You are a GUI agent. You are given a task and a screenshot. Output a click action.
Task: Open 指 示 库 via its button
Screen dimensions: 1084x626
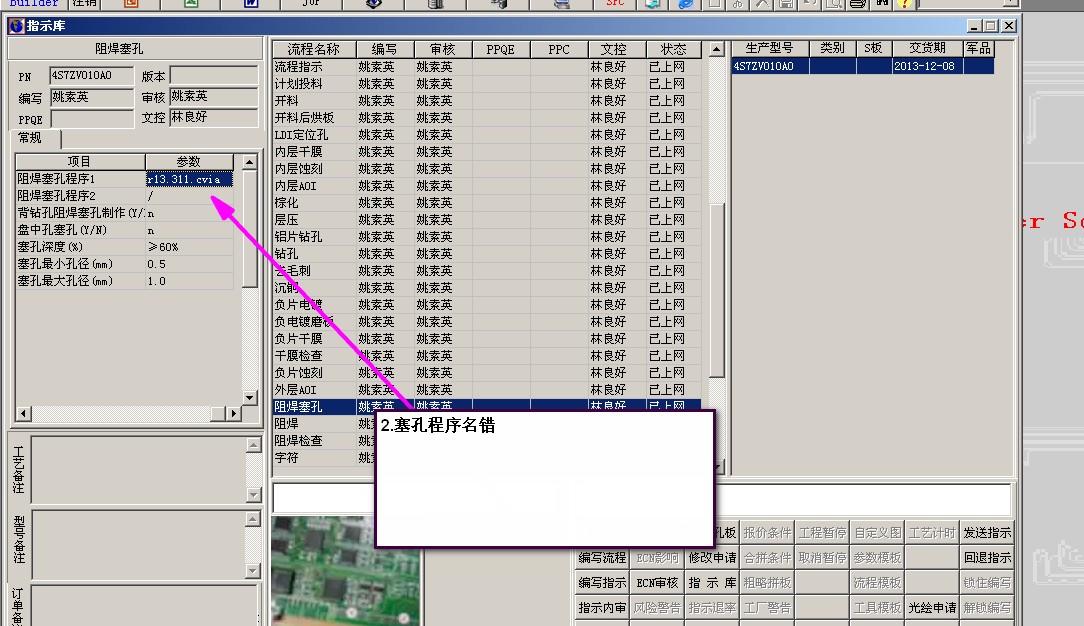(712, 583)
